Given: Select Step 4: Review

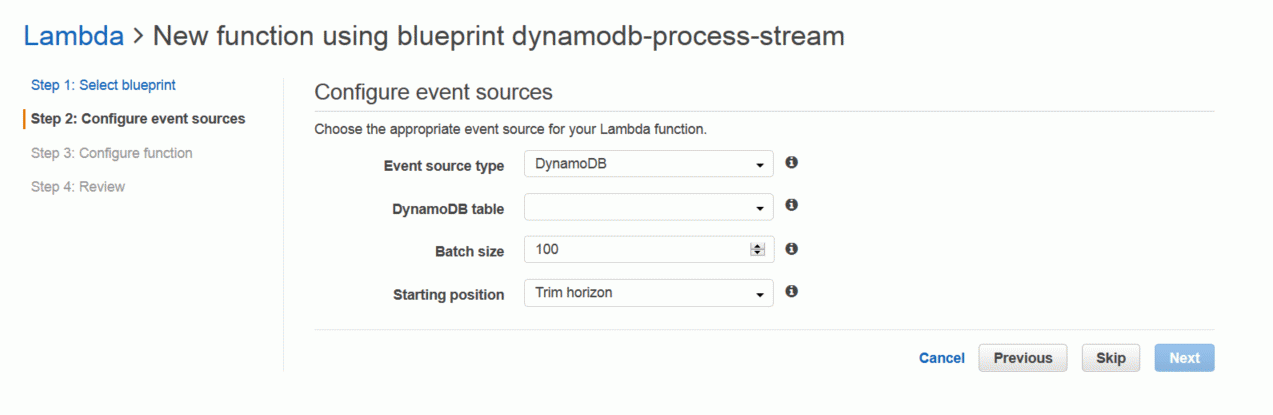Looking at the screenshot, I should tap(78, 187).
